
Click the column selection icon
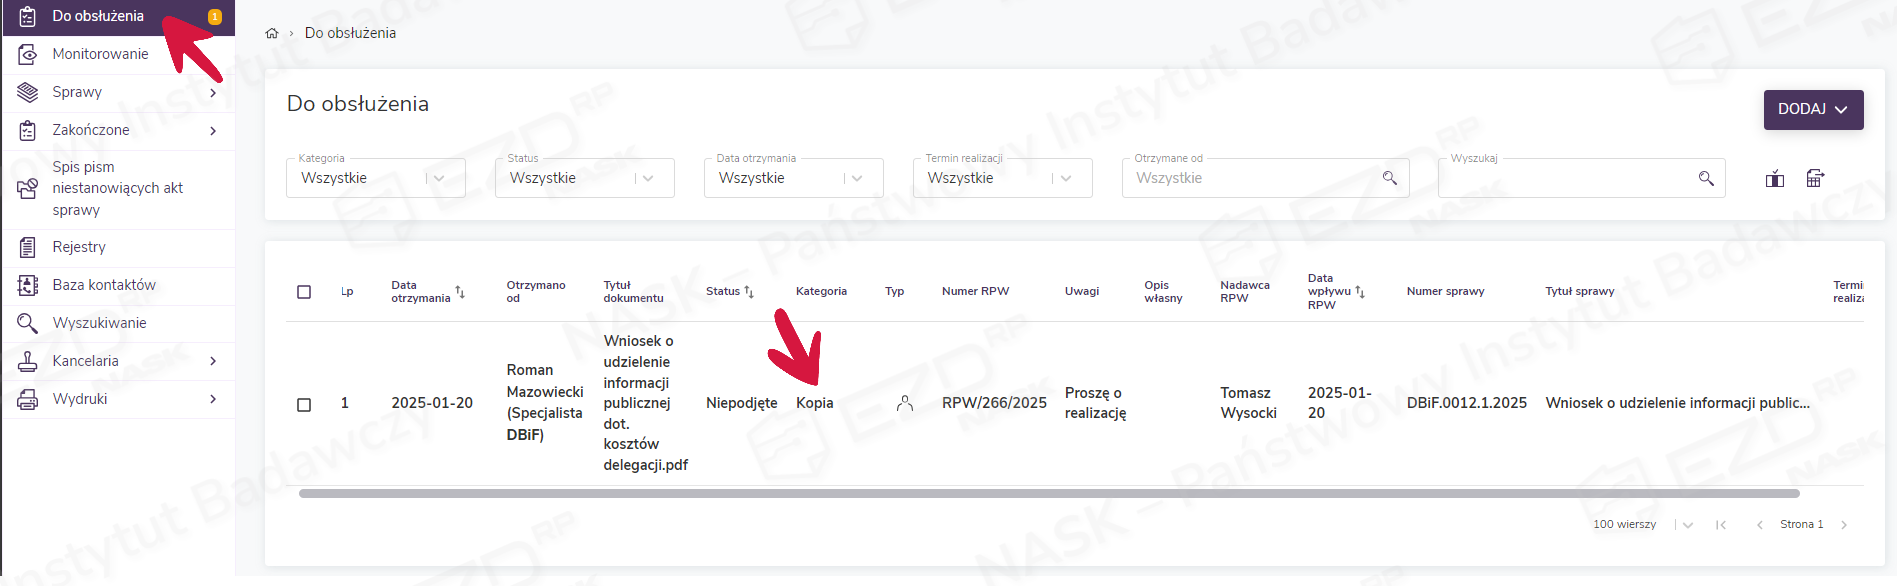1774,179
